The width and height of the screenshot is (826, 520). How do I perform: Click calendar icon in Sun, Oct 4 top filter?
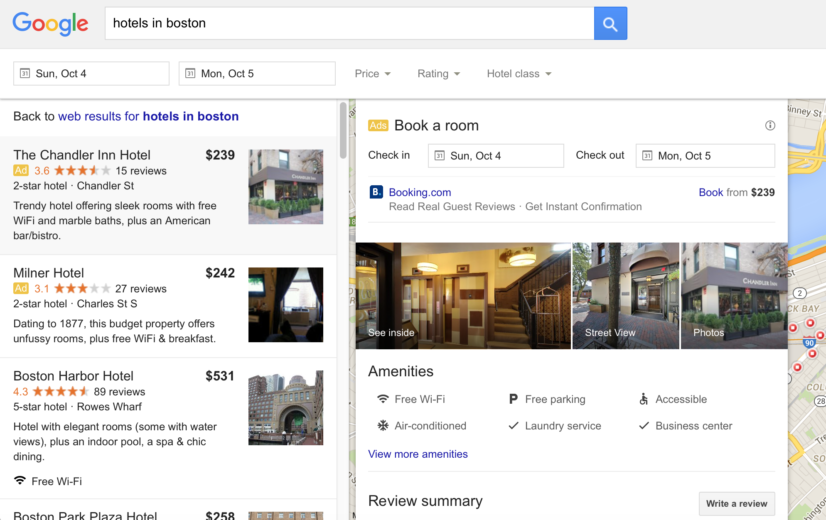[x=25, y=73]
